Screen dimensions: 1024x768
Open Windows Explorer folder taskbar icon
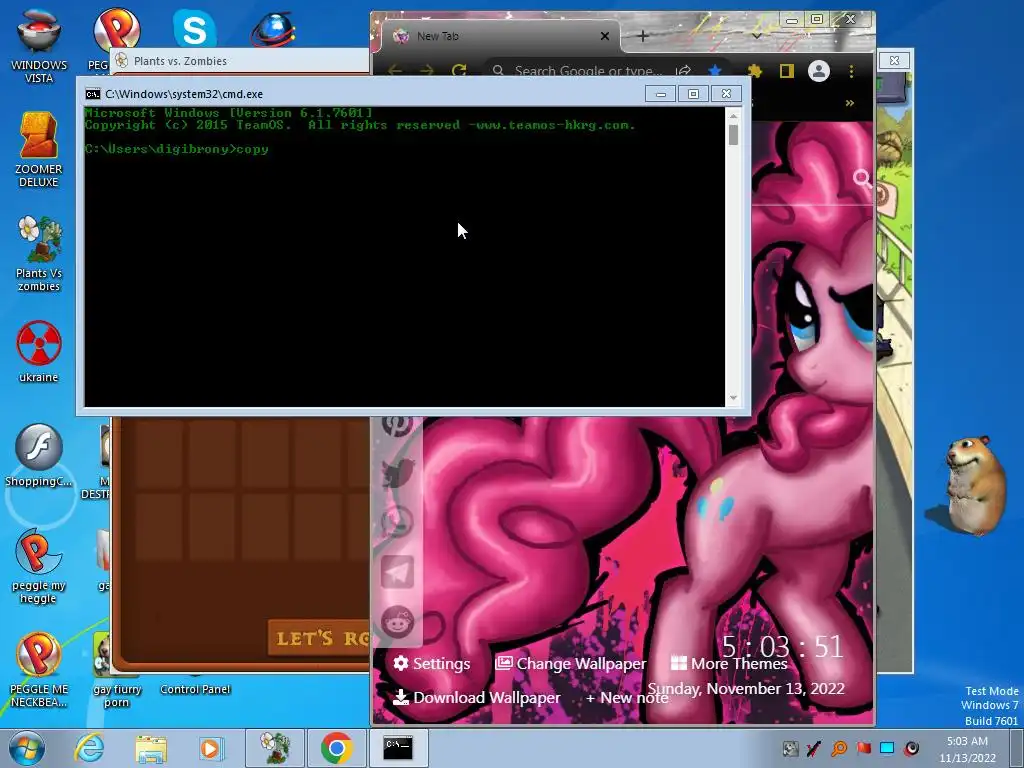151,749
